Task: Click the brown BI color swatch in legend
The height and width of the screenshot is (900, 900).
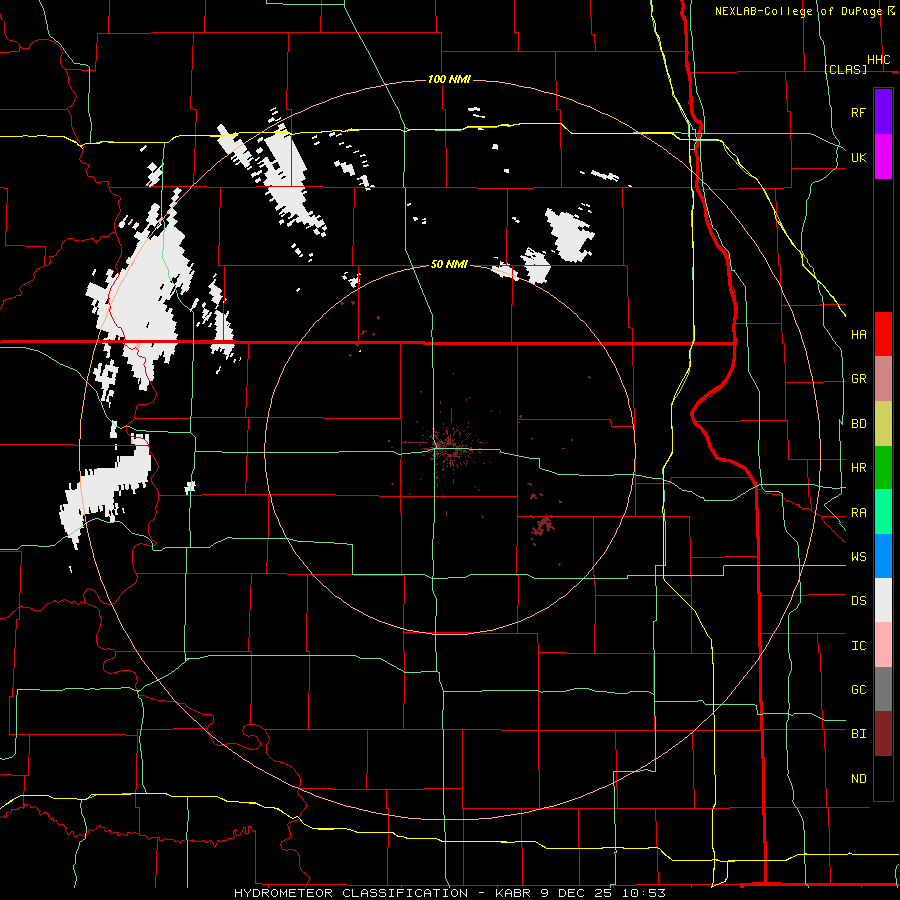Action: point(883,734)
